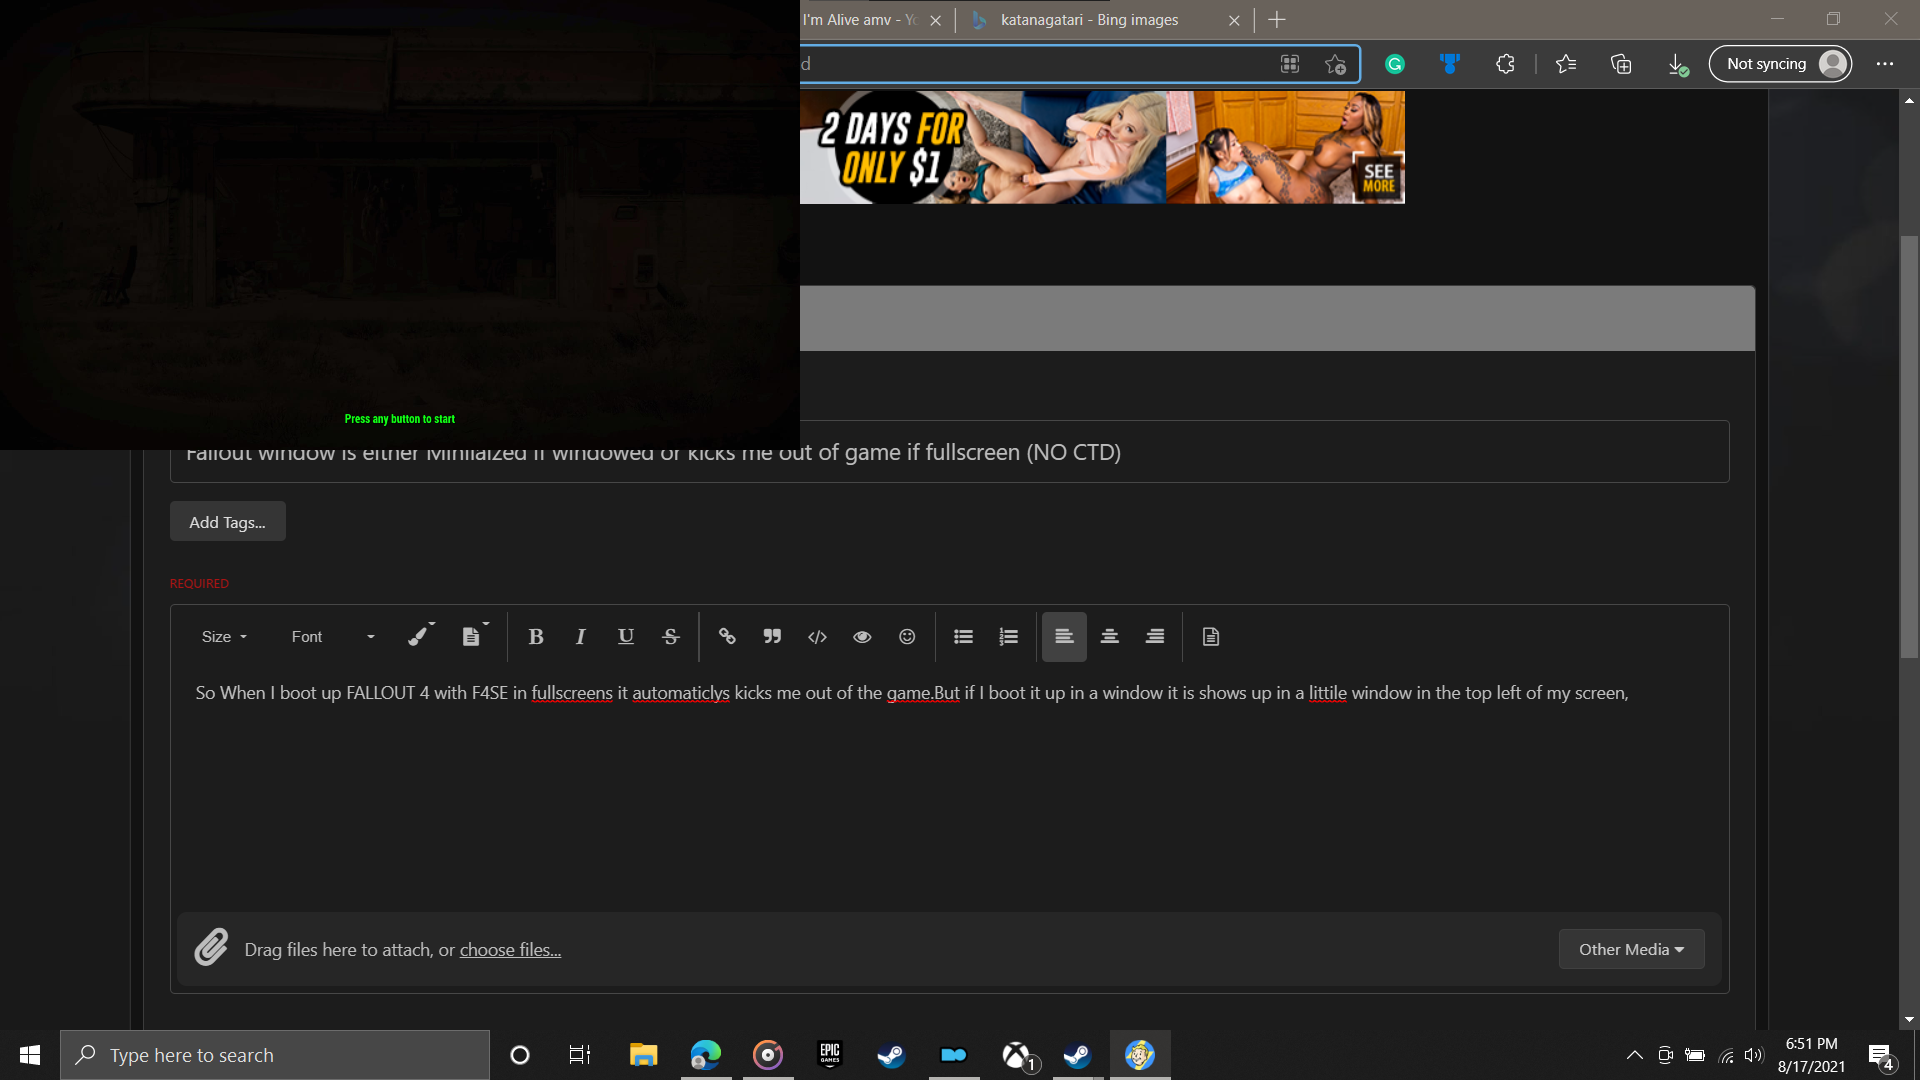Open the emoji picker
The height and width of the screenshot is (1080, 1920).
[907, 637]
